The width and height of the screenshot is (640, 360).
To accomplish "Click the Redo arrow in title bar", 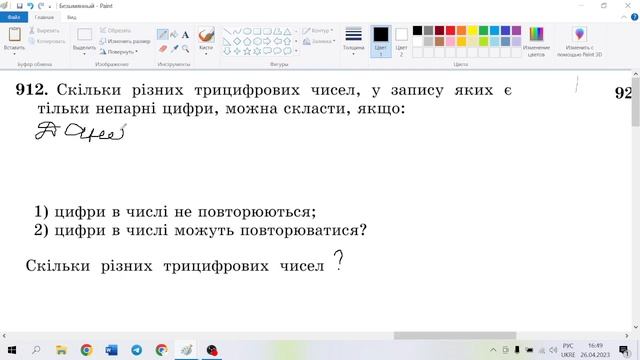I will (x=40, y=6).
